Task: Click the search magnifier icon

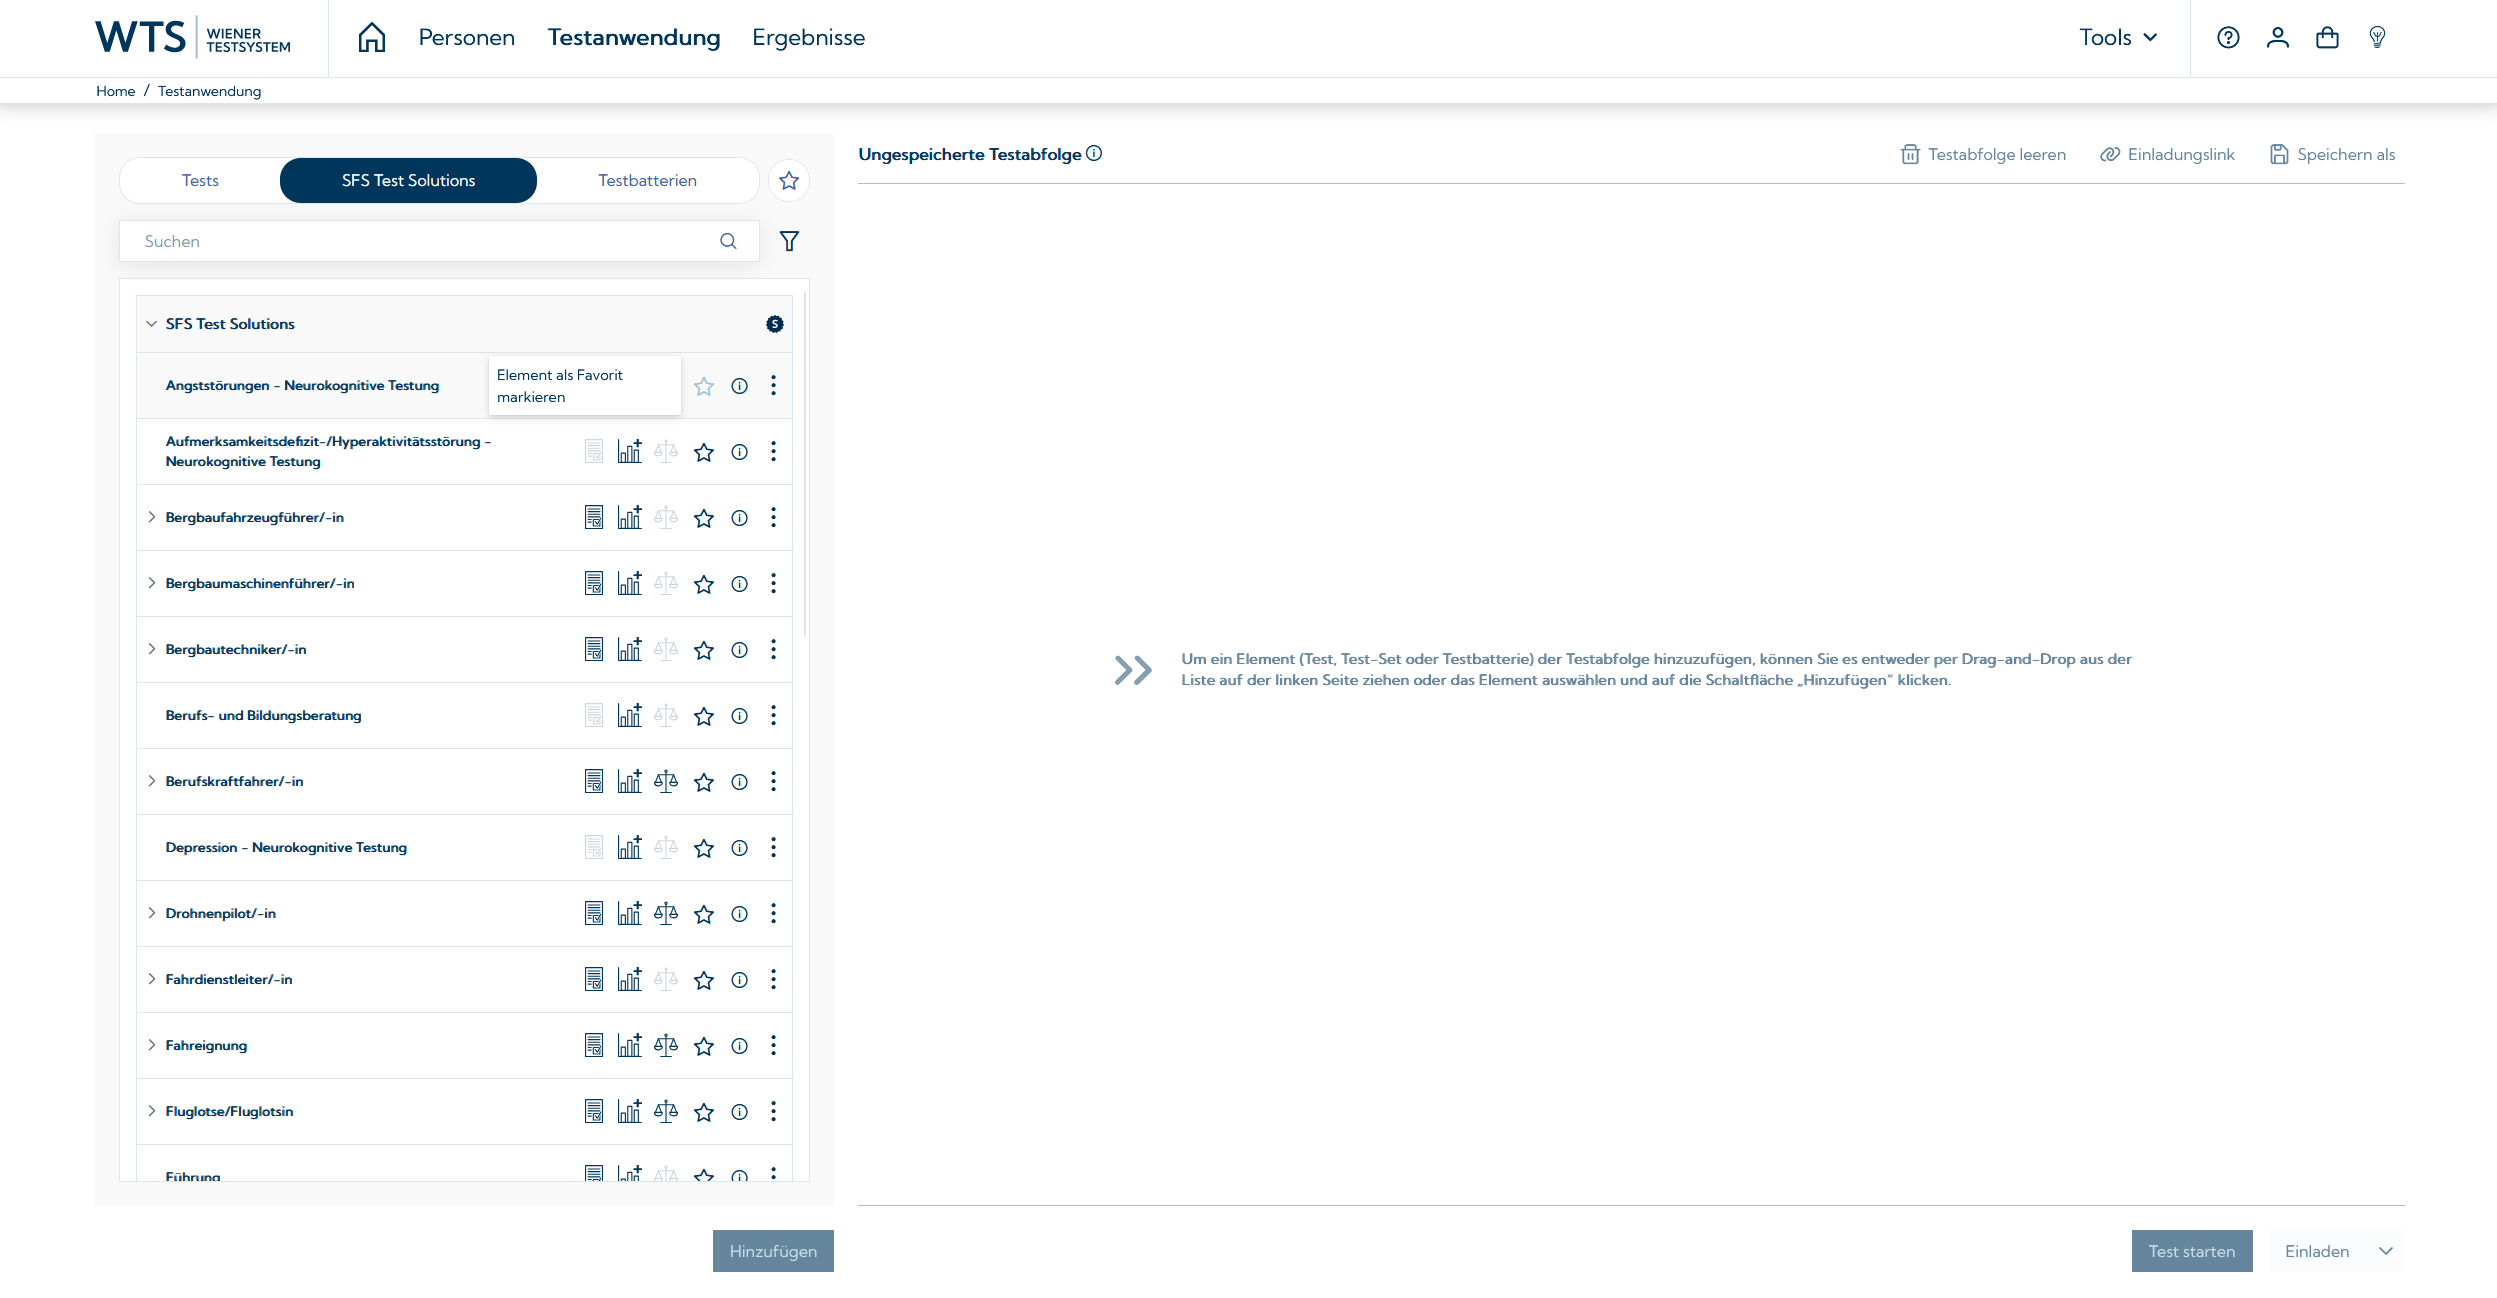Action: click(728, 241)
